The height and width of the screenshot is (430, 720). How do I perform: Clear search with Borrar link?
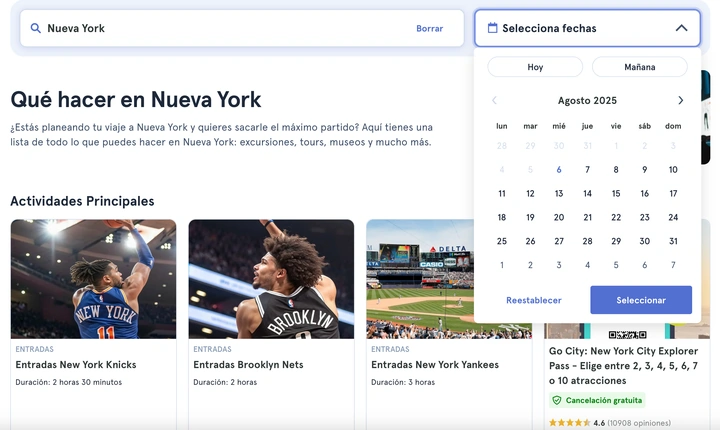click(x=429, y=28)
